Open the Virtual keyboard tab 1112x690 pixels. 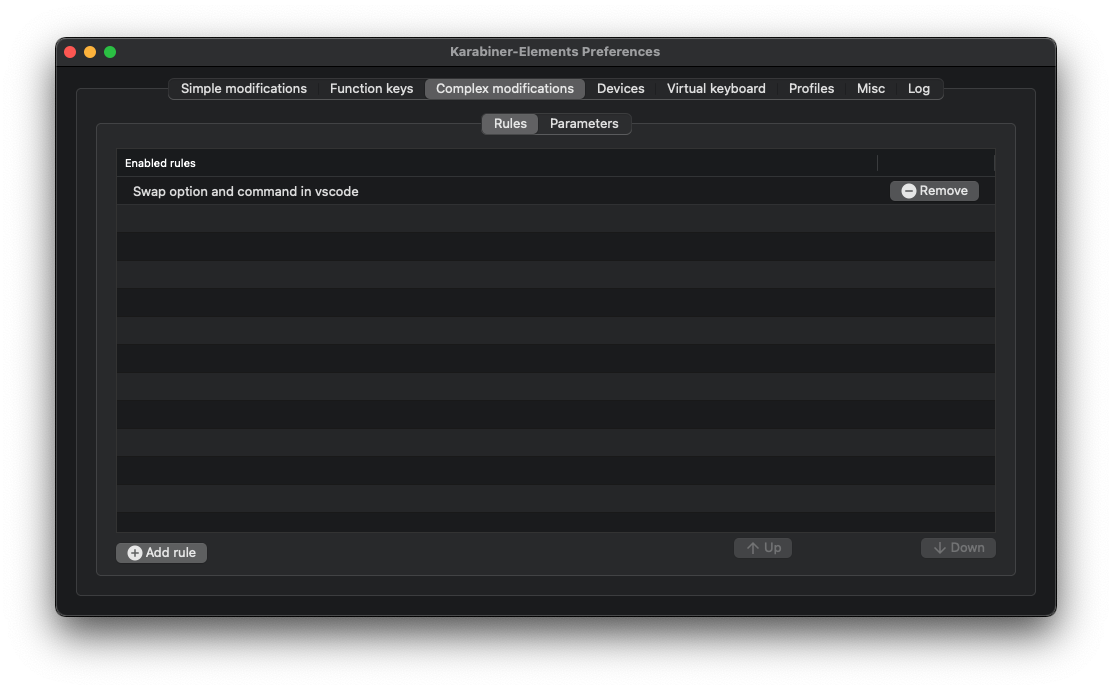pos(716,89)
